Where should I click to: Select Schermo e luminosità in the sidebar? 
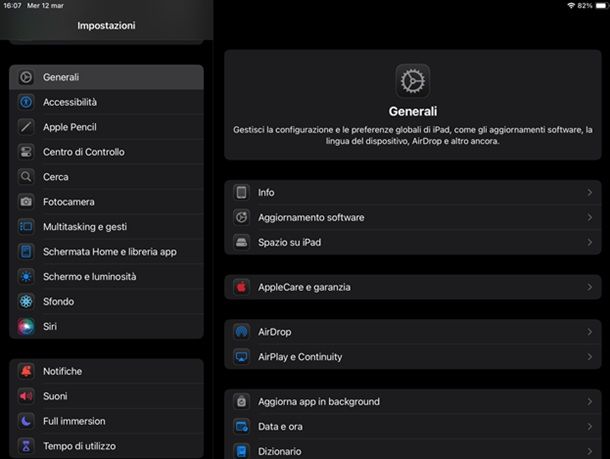tap(90, 277)
